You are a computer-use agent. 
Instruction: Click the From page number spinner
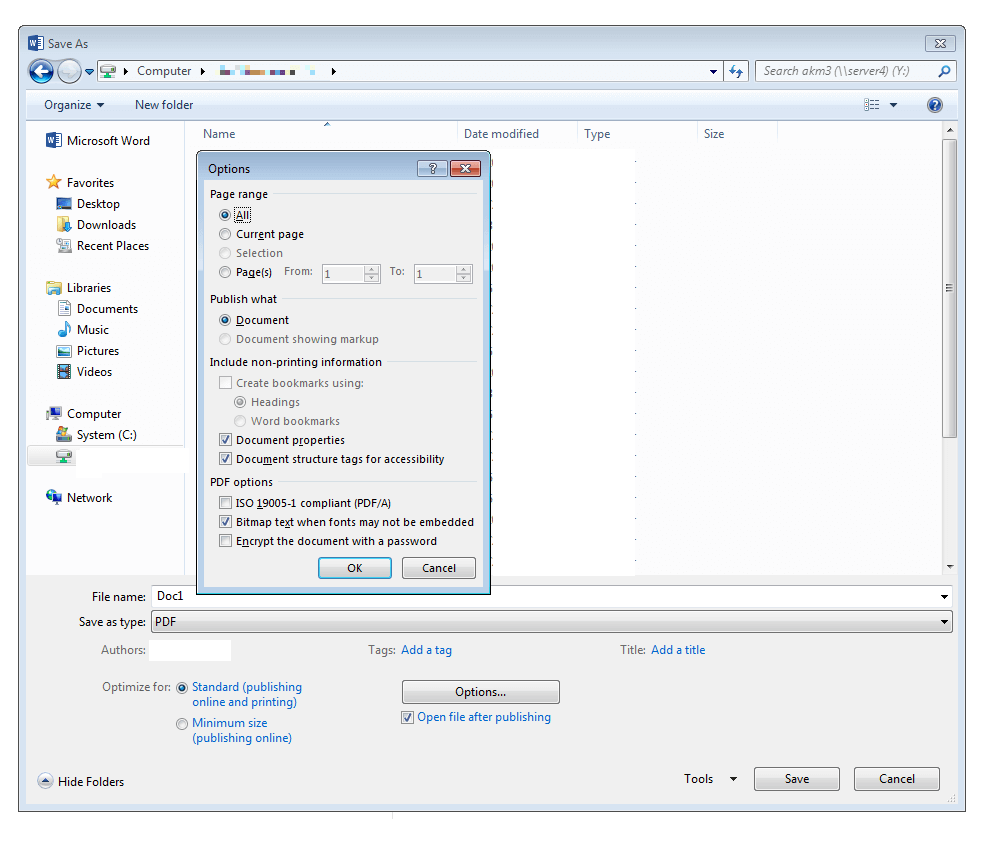(x=372, y=273)
